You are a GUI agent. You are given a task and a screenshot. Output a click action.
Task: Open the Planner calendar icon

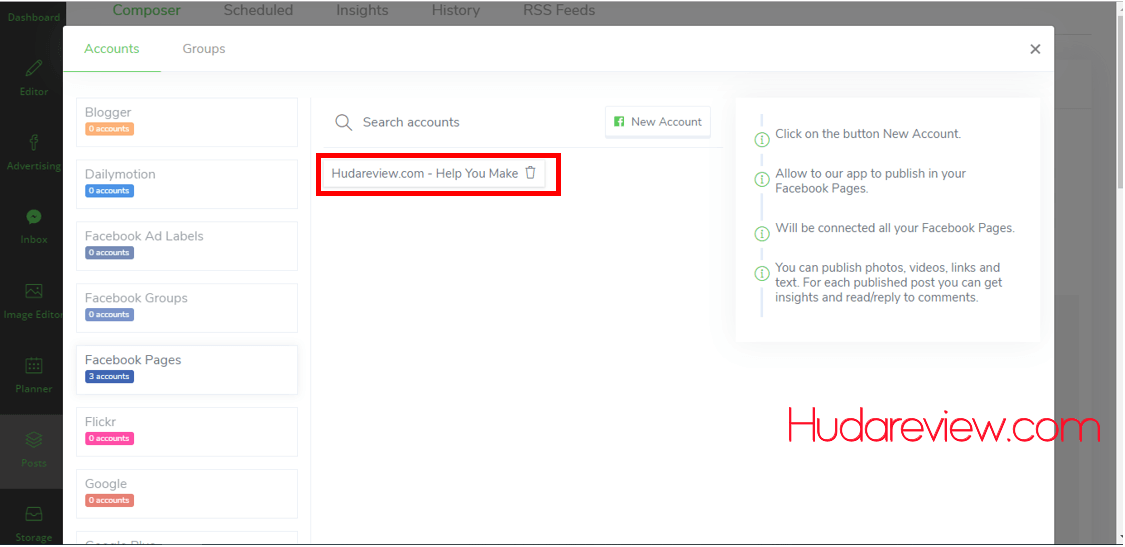[34, 366]
